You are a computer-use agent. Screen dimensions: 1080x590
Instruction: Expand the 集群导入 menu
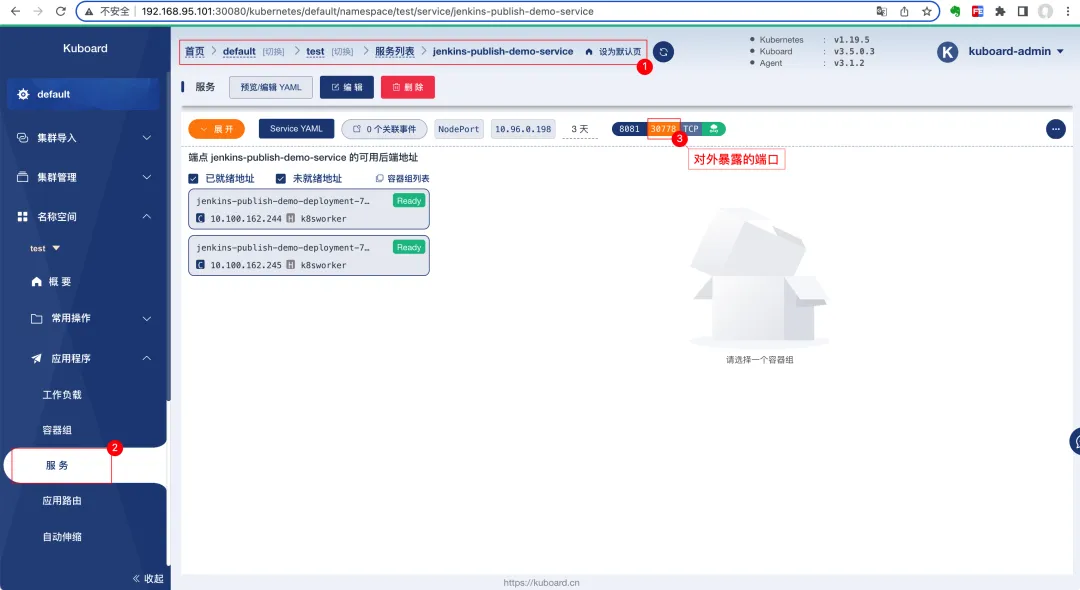pos(84,138)
